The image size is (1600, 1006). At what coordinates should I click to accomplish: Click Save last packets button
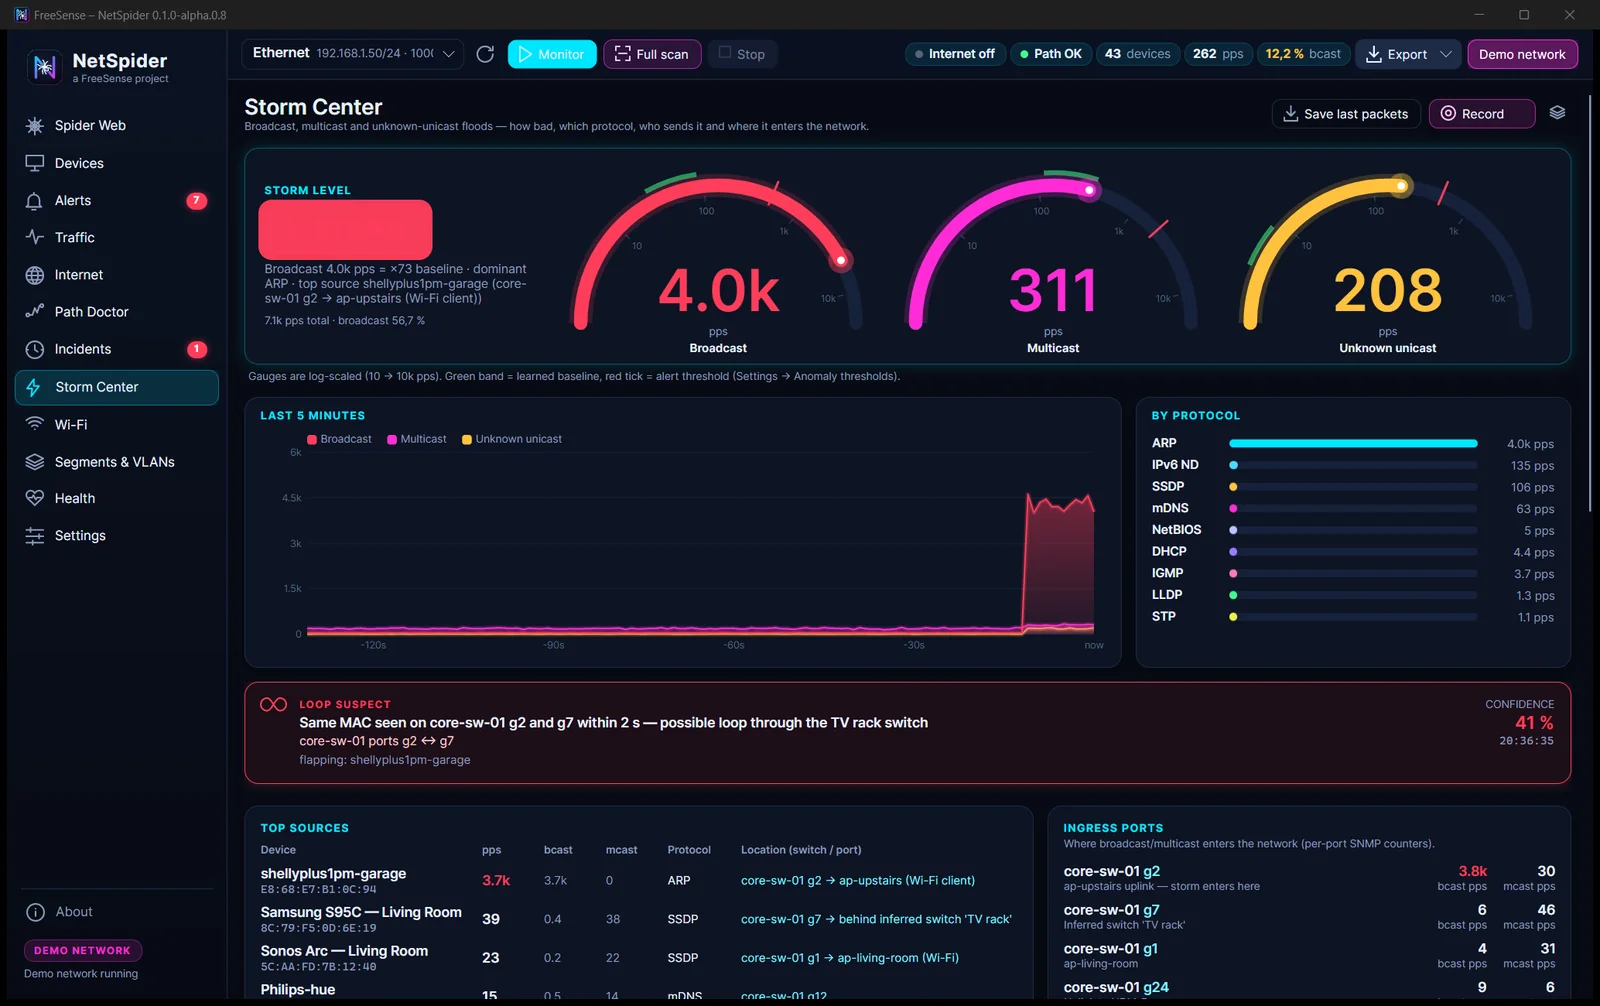tap(1346, 114)
